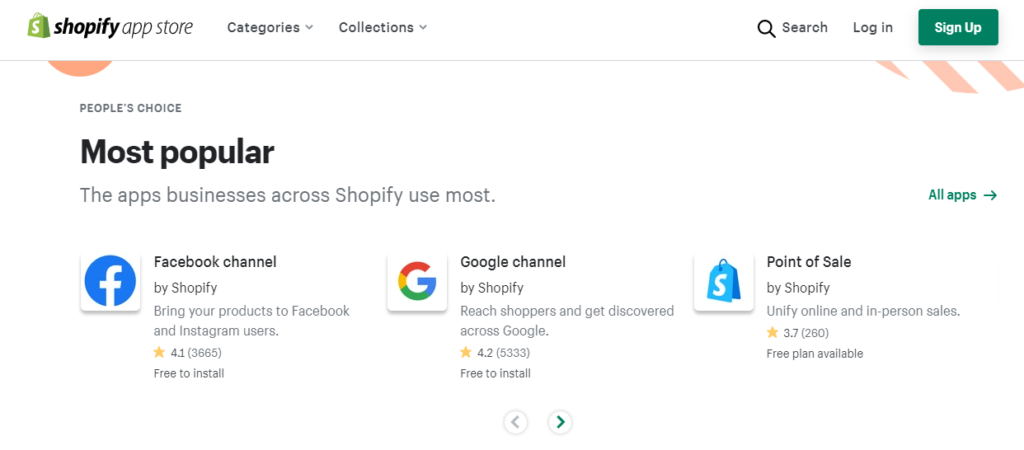This screenshot has height=450, width=1024.
Task: Go to next carousel page arrow
Action: [560, 422]
